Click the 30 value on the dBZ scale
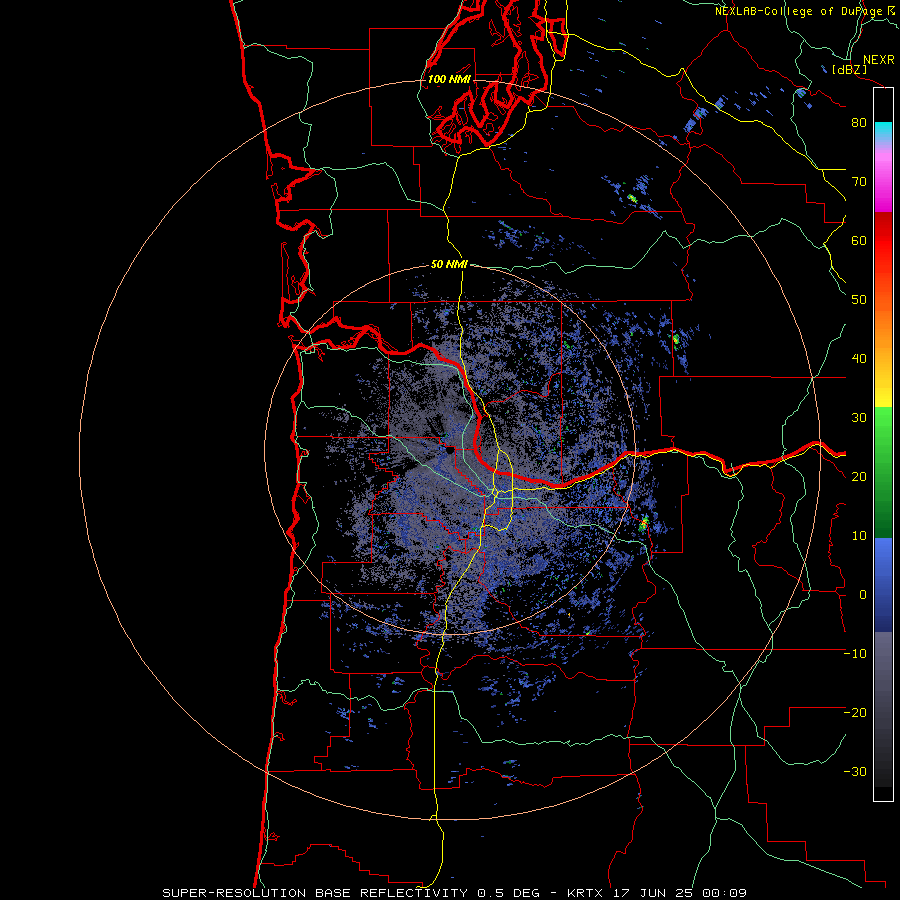The image size is (900, 900). pyautogui.click(x=859, y=418)
